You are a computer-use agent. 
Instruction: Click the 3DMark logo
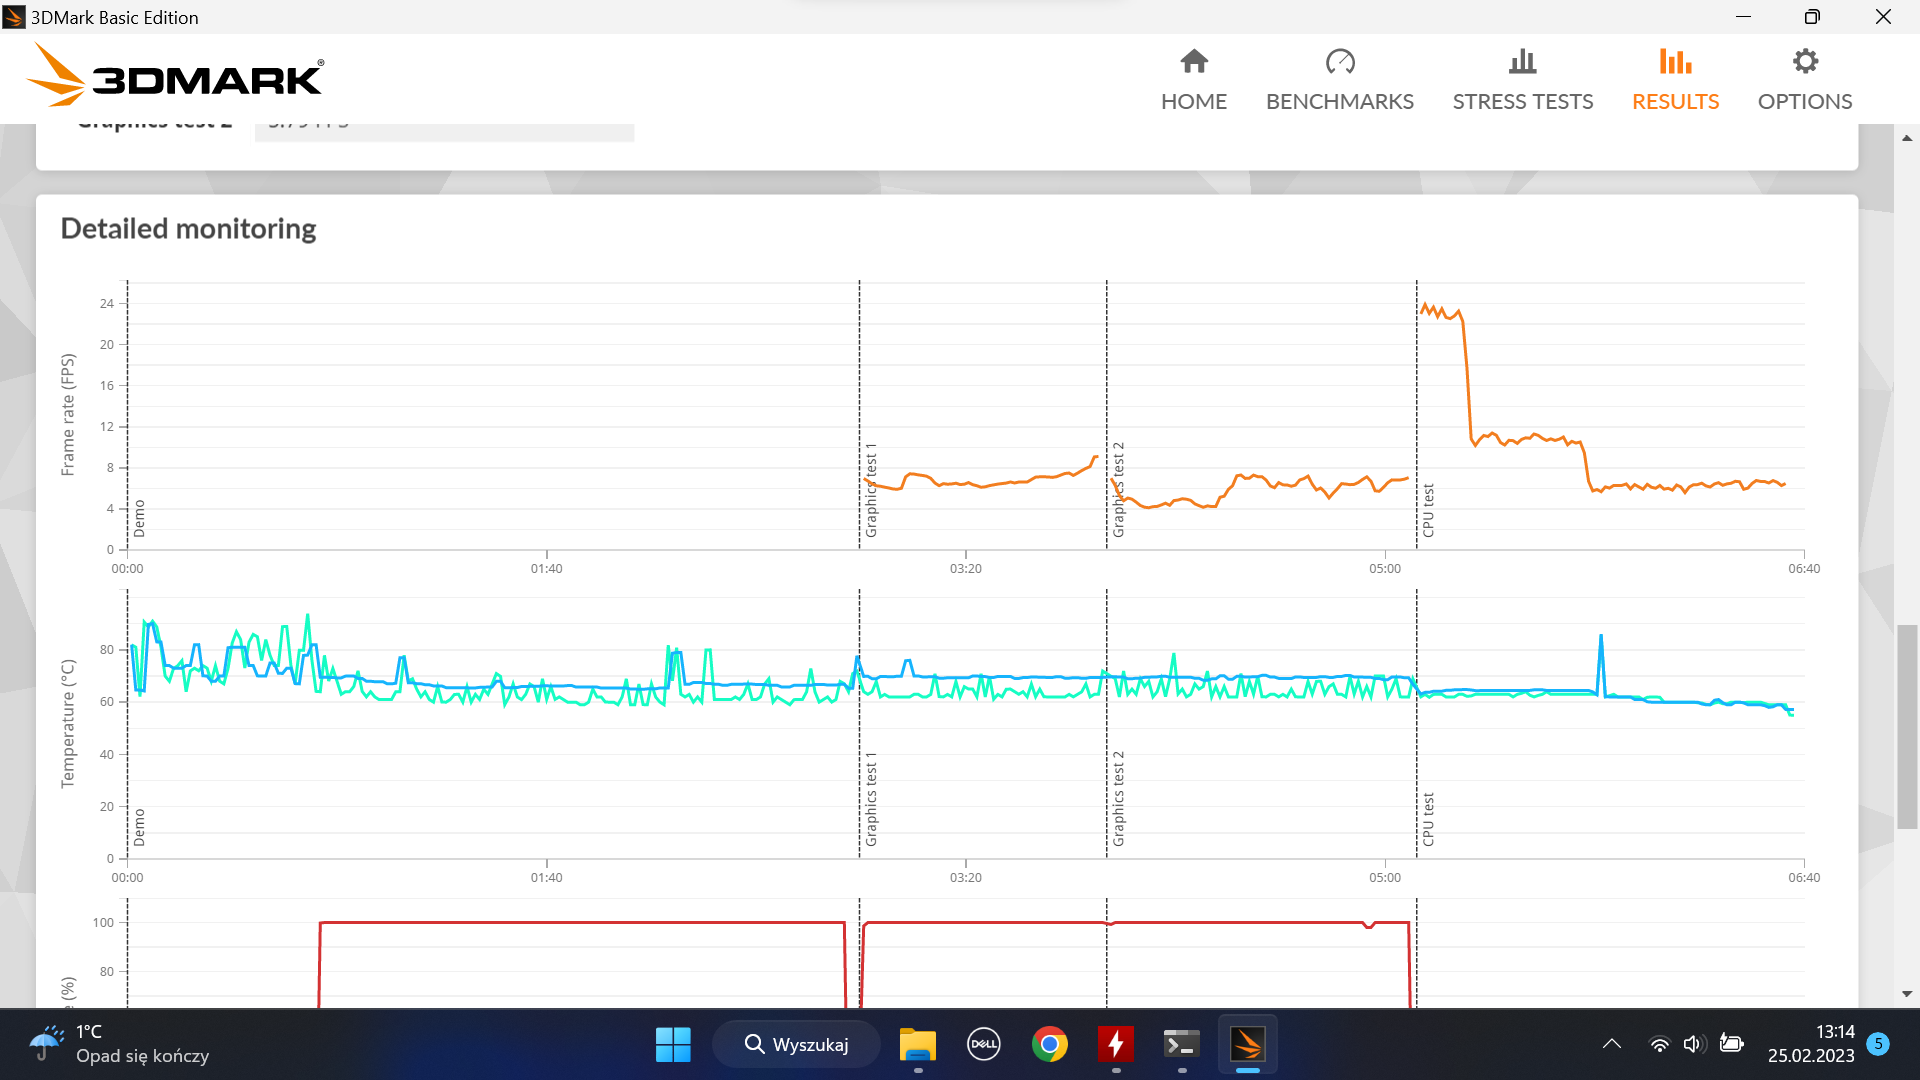click(x=175, y=76)
